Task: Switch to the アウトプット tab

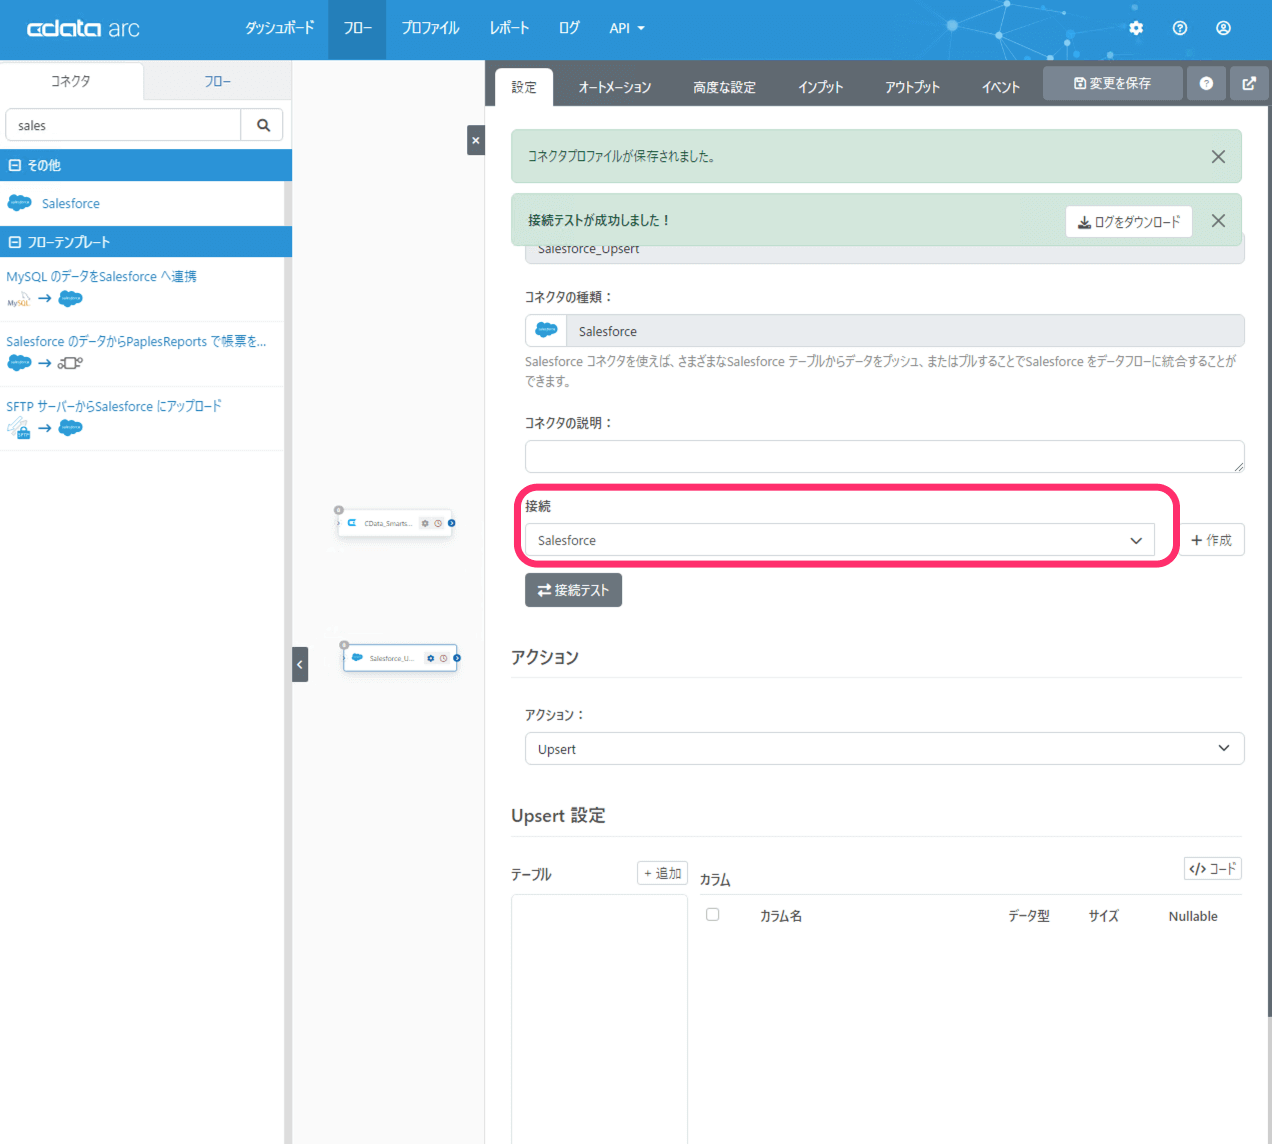Action: pos(913,87)
